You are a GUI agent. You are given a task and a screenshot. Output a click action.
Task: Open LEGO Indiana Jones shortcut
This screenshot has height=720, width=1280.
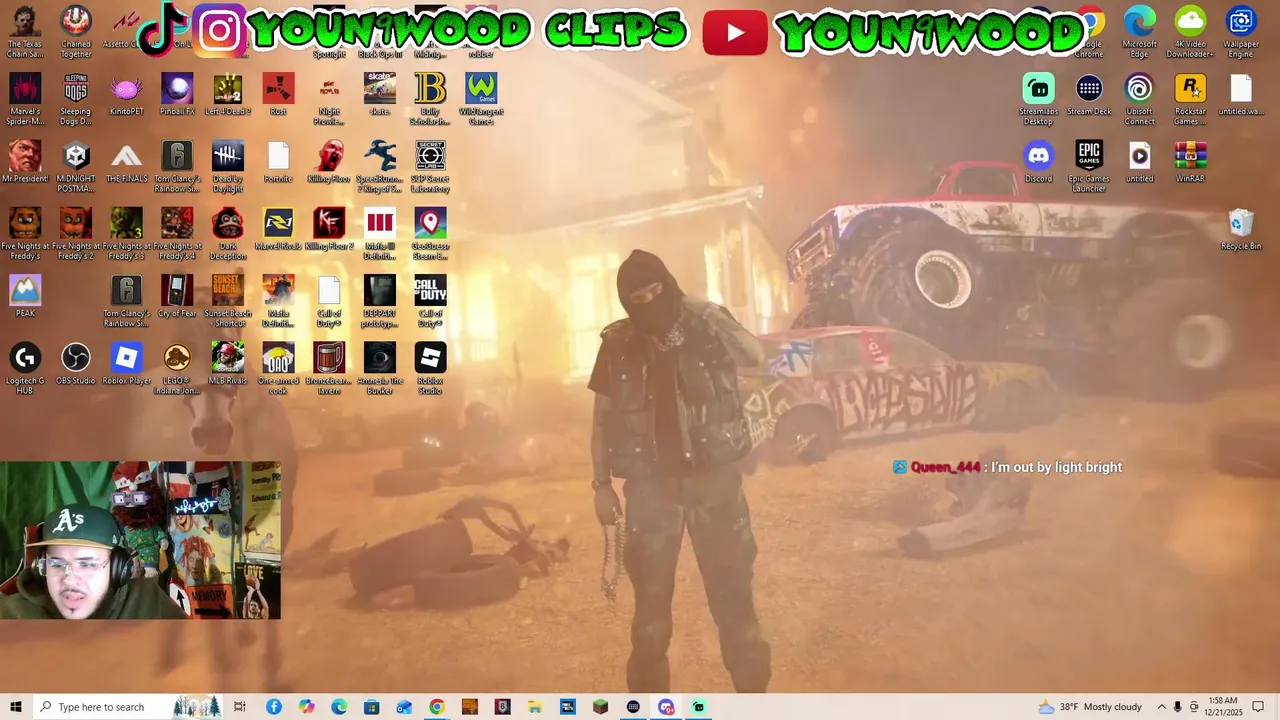tap(177, 367)
